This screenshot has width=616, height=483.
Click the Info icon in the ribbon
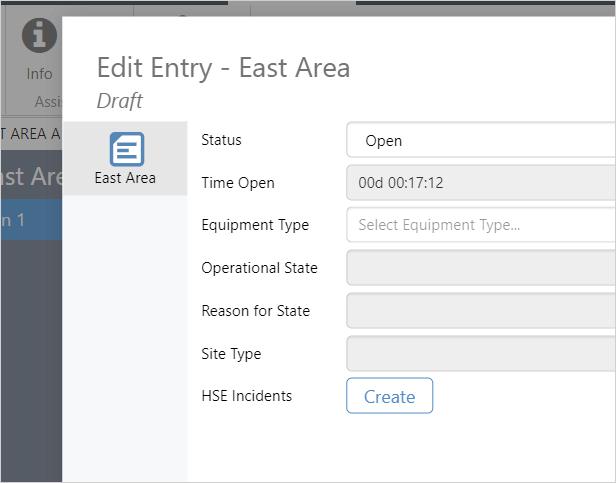click(x=39, y=37)
